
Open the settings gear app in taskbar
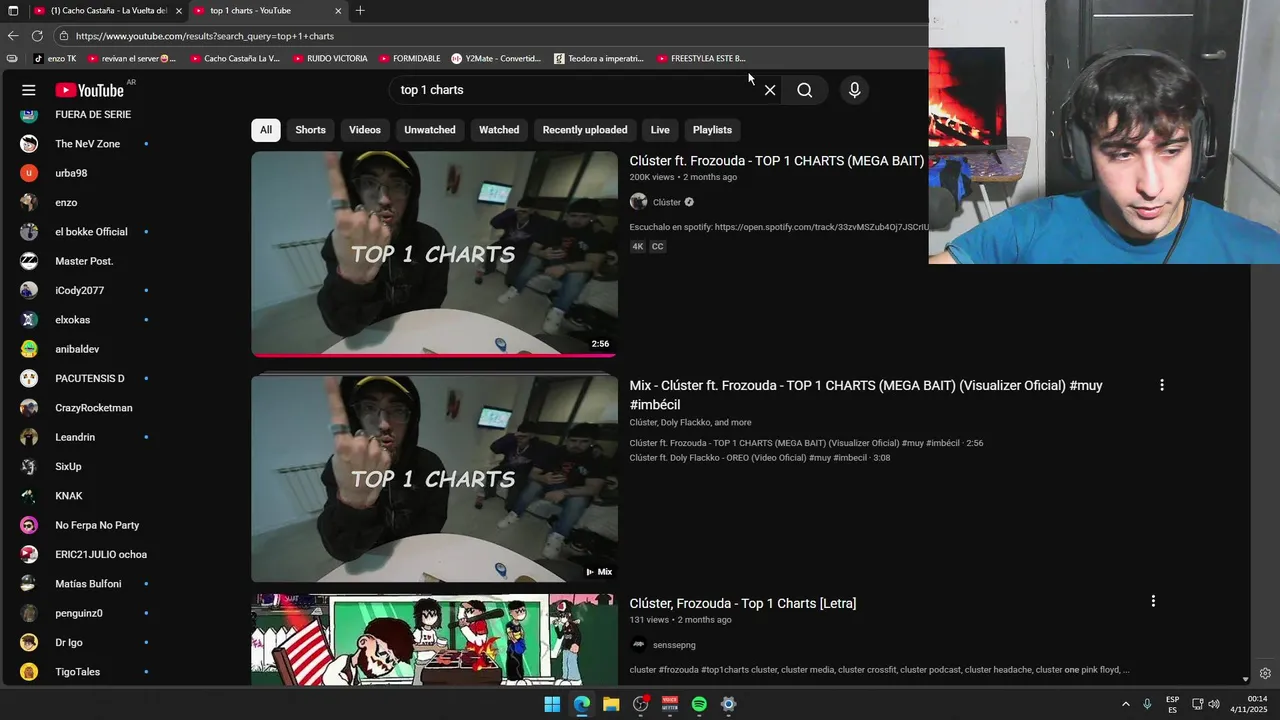click(728, 704)
